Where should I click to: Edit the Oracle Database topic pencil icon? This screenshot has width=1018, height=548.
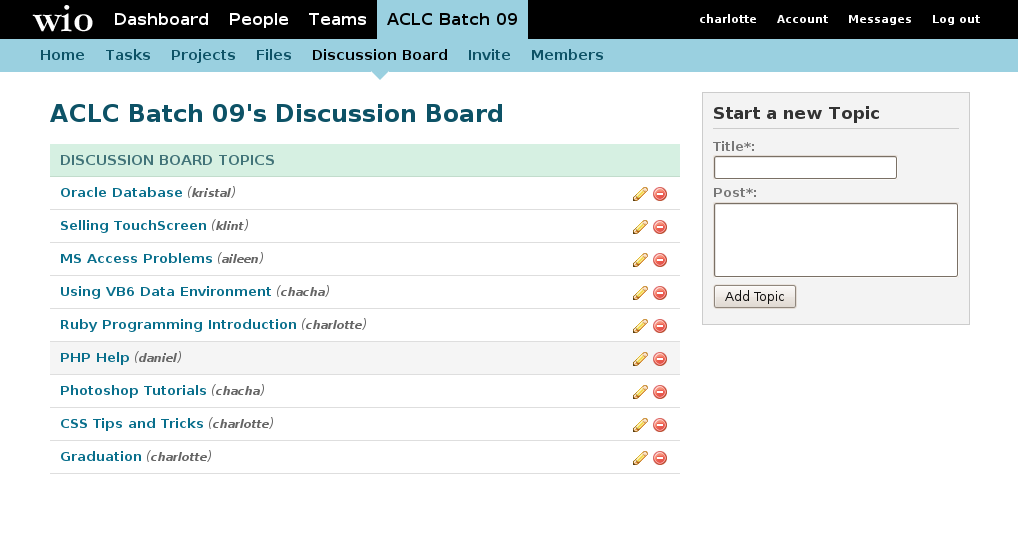click(x=640, y=194)
